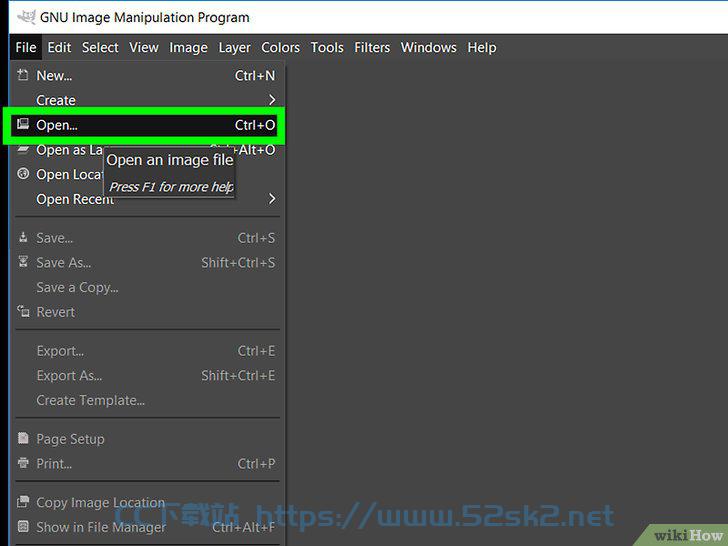Expand the Create submenu arrow

coord(272,100)
